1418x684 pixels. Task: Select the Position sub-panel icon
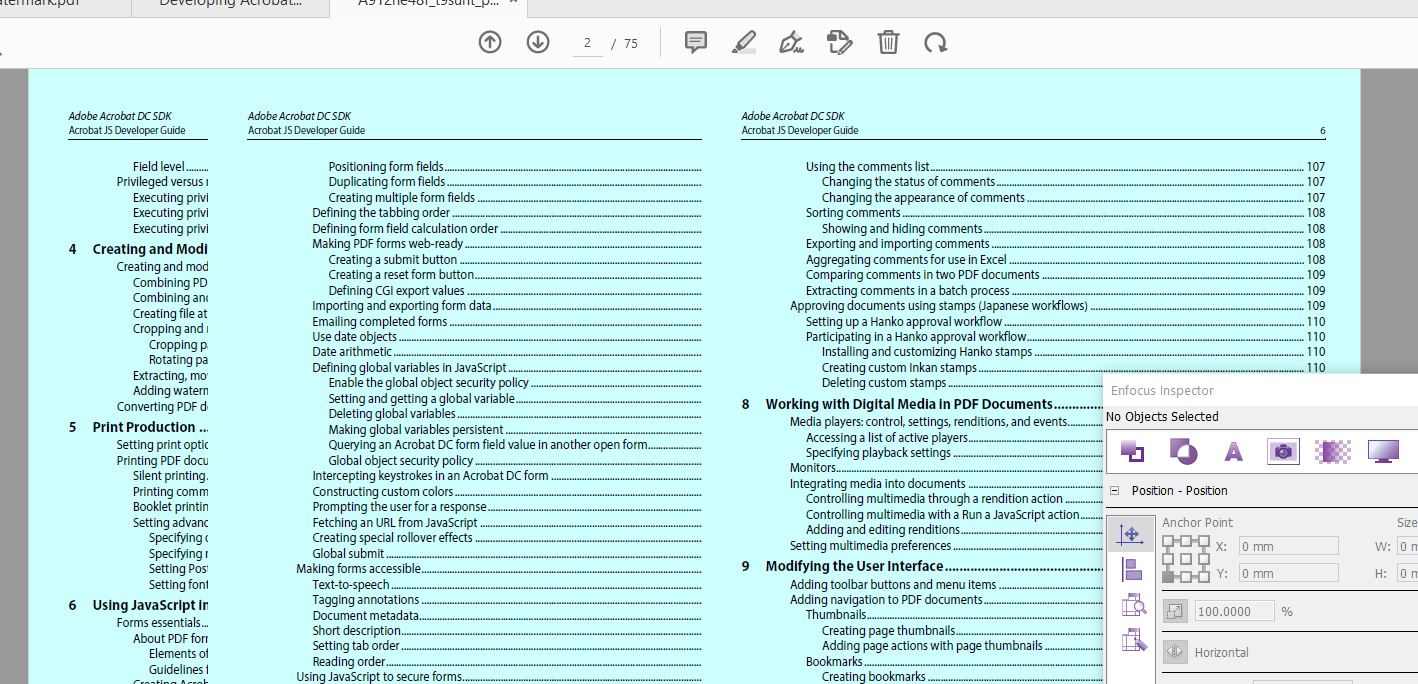click(1131, 534)
